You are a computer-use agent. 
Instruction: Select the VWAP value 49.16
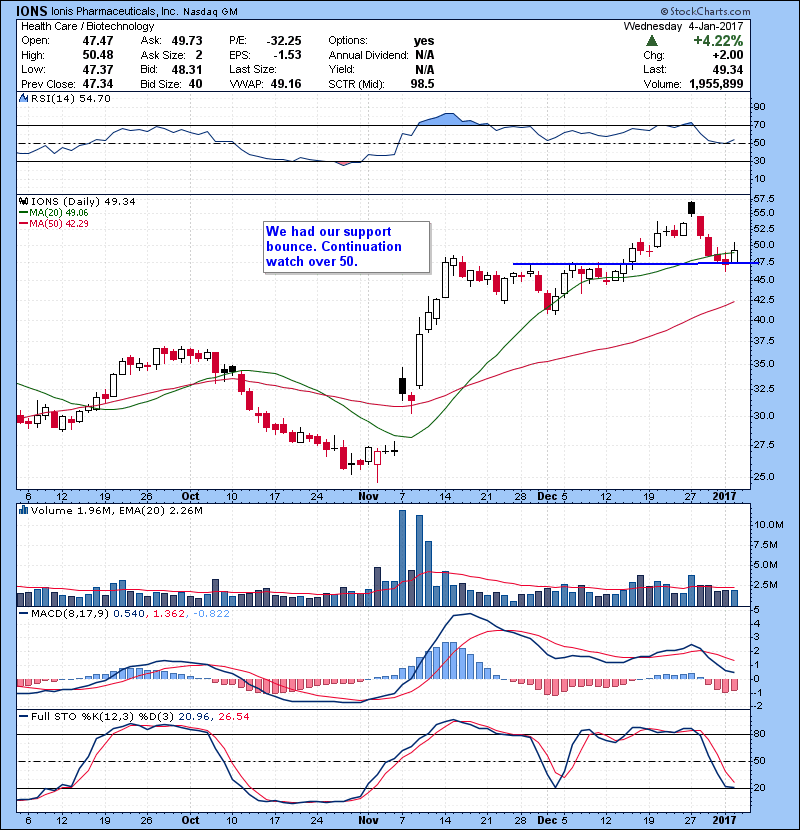point(286,84)
